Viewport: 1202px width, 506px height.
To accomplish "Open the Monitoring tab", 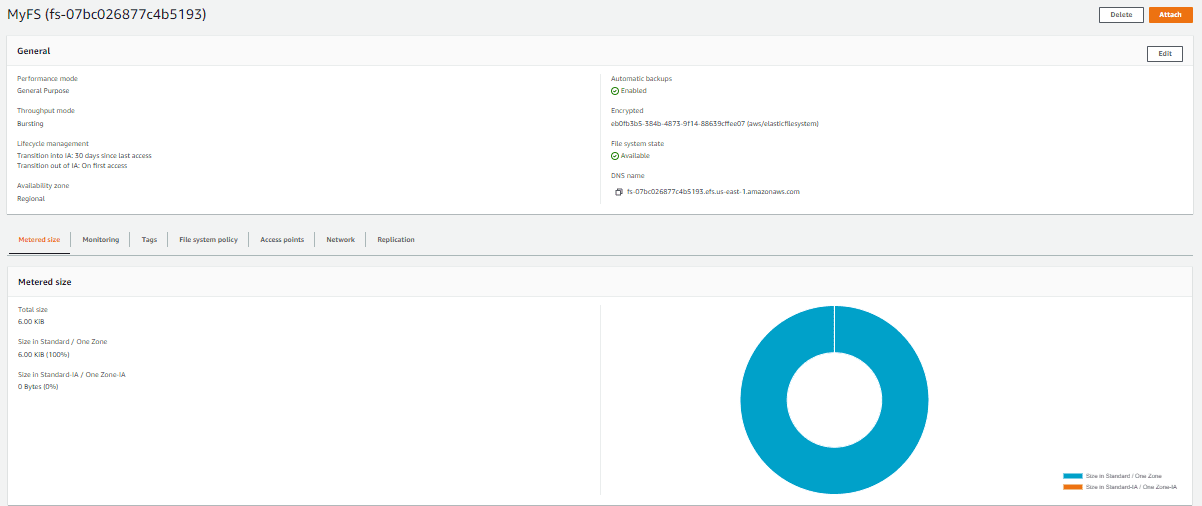I will click(x=101, y=240).
